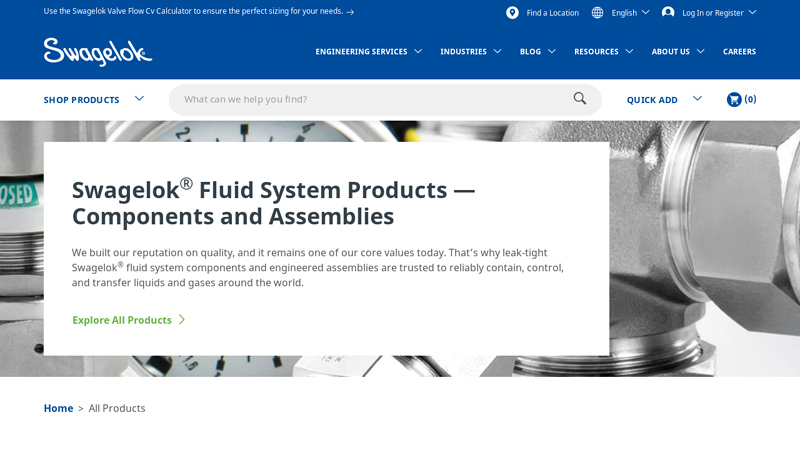Click the Explore All Products chevron arrow
Image resolution: width=800 pixels, height=450 pixels.
182,320
